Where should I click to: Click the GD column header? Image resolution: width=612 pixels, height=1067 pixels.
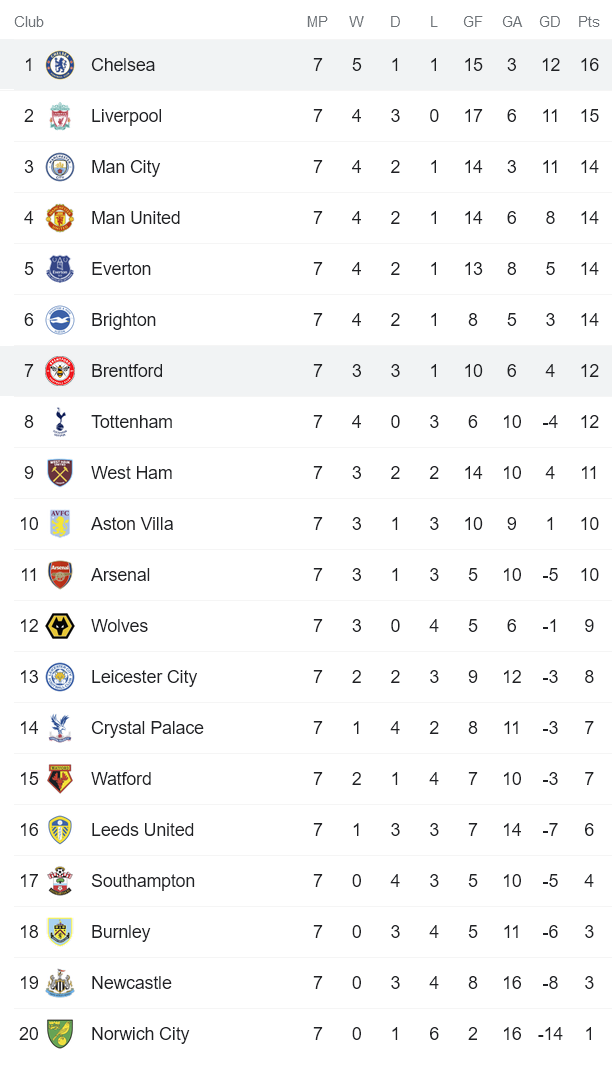(x=550, y=22)
